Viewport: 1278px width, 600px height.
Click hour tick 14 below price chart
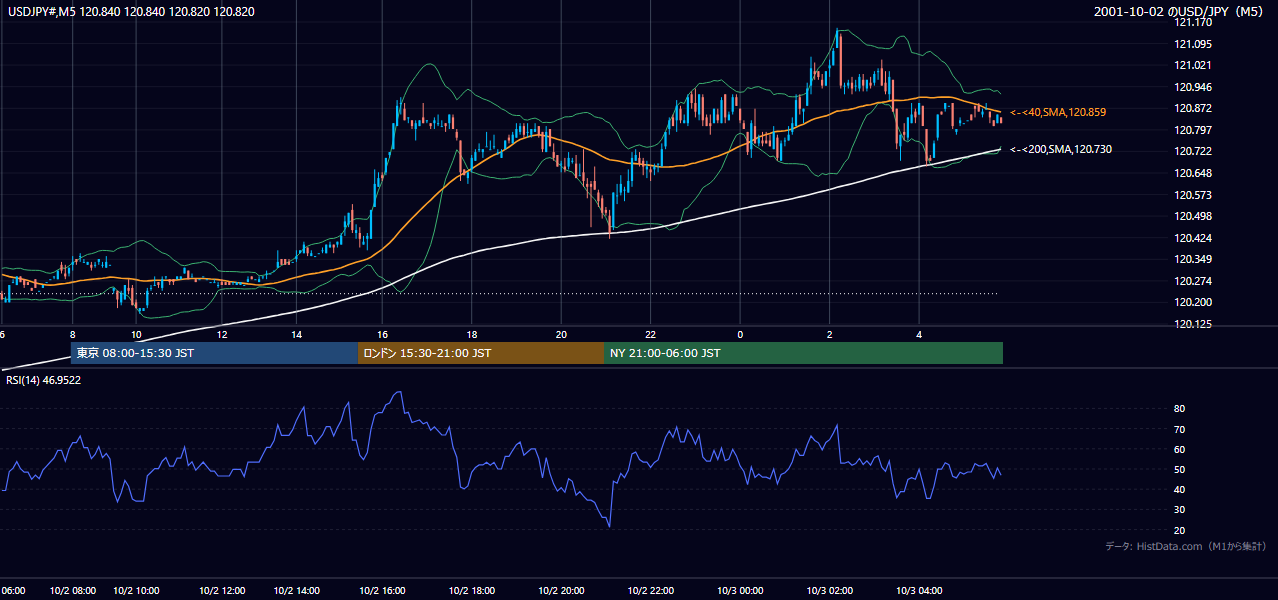pyautogui.click(x=297, y=334)
